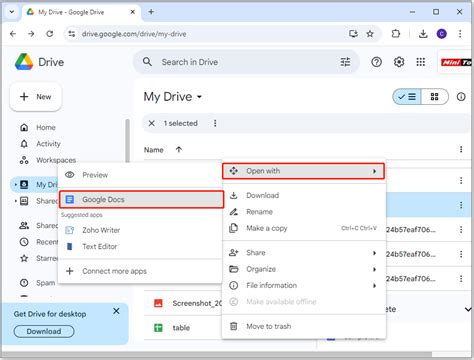Reload the page in the browser

click(50, 34)
